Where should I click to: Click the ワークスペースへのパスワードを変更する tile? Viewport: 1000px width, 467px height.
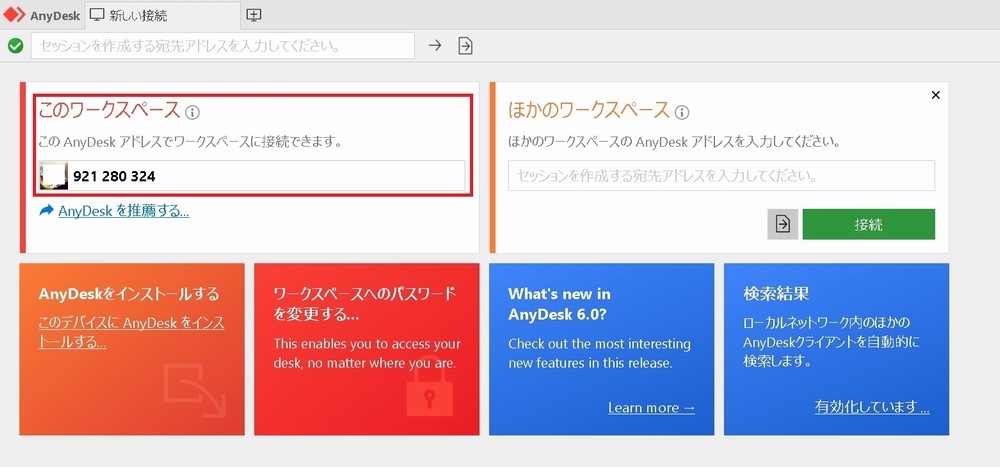tap(367, 349)
